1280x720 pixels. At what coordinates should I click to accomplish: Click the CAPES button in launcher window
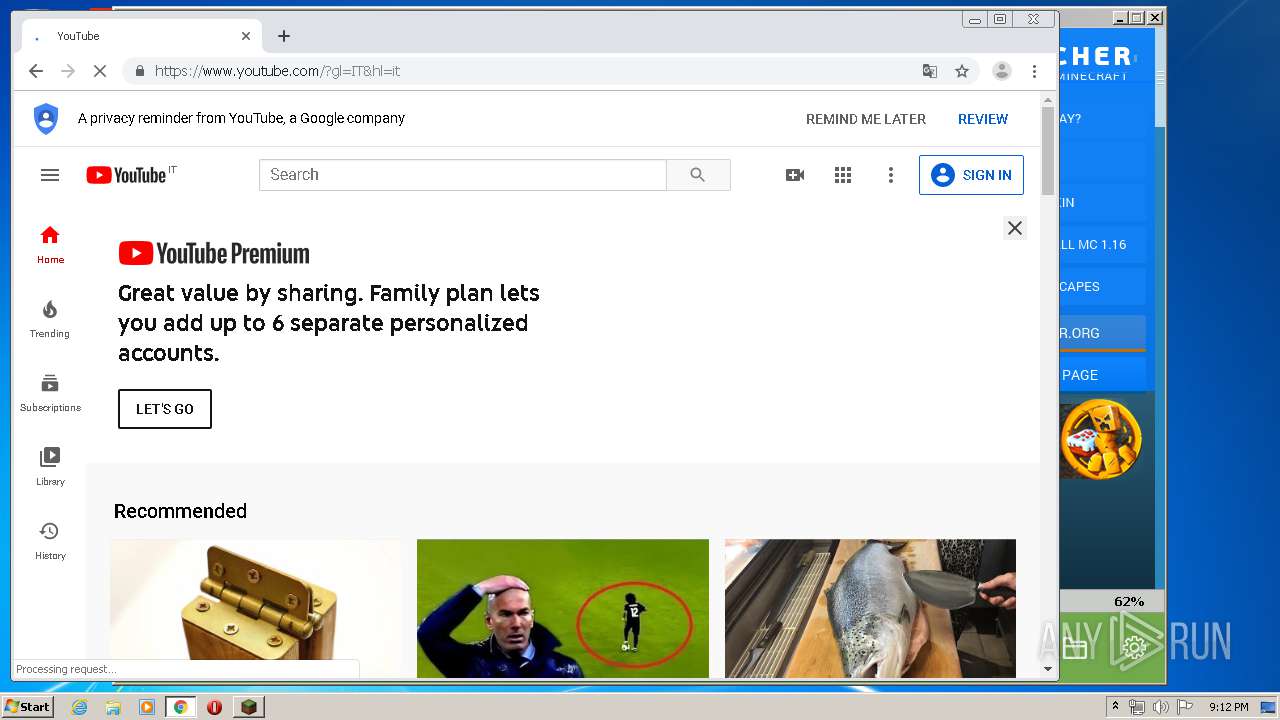pyautogui.click(x=1102, y=287)
